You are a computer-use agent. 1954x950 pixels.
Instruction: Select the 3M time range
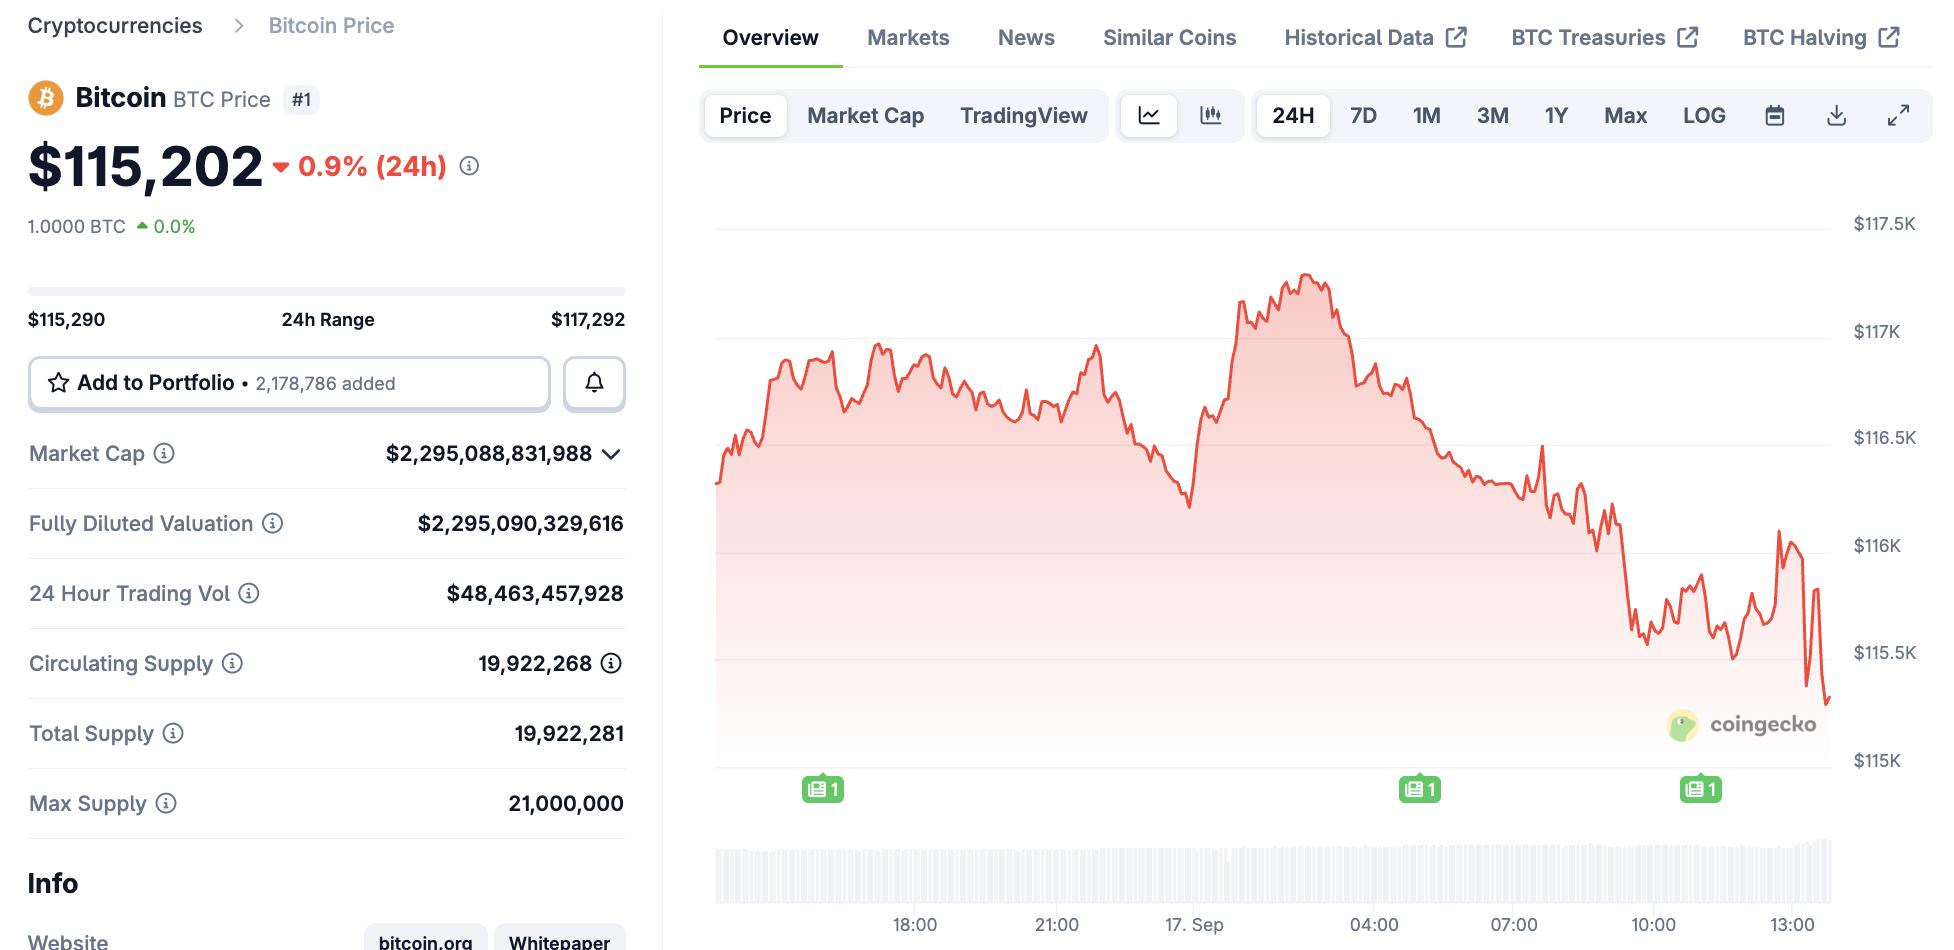[x=1492, y=116]
